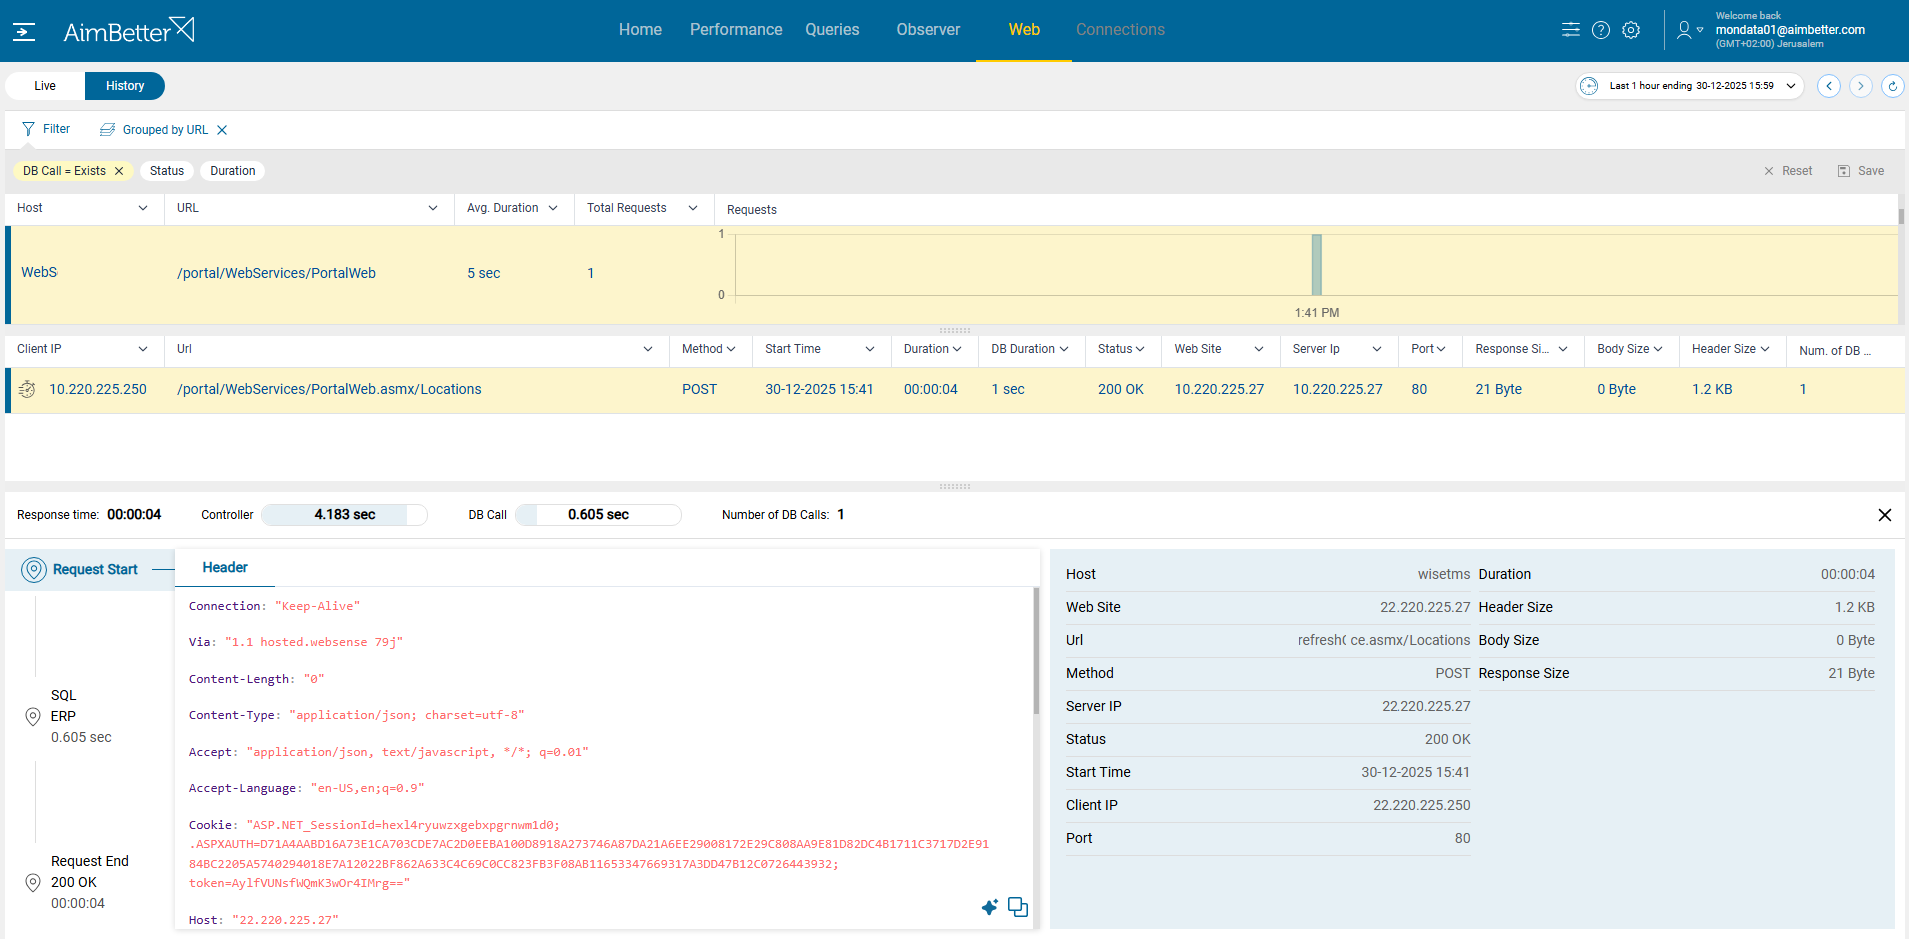Click the request bar at 1:41 PM
The width and height of the screenshot is (1909, 939).
[1316, 265]
